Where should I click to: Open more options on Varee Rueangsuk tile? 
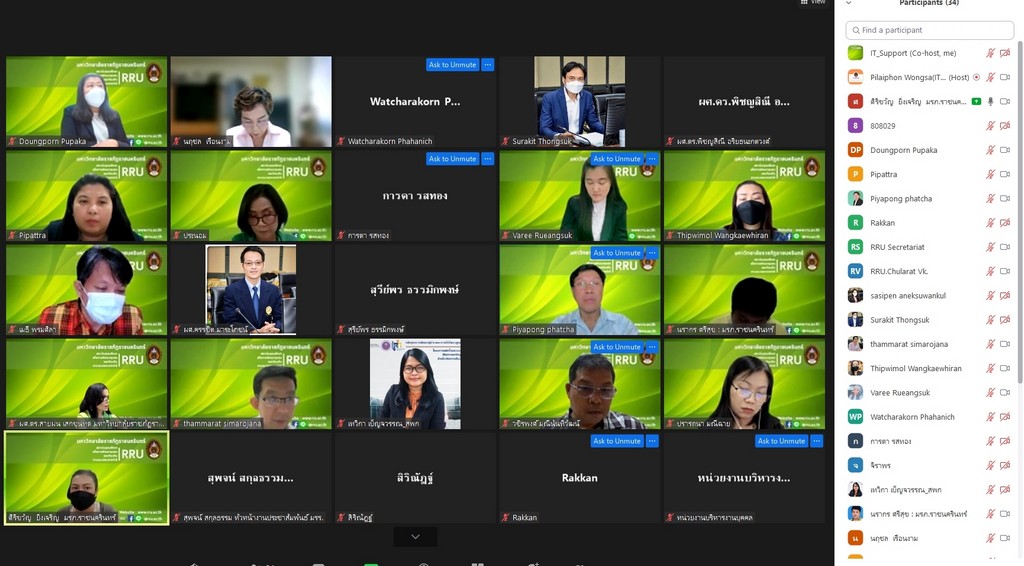click(652, 159)
